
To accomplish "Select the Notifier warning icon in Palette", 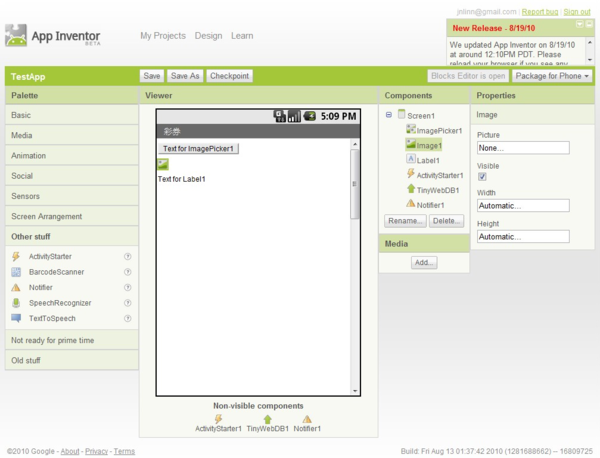I will (16, 287).
